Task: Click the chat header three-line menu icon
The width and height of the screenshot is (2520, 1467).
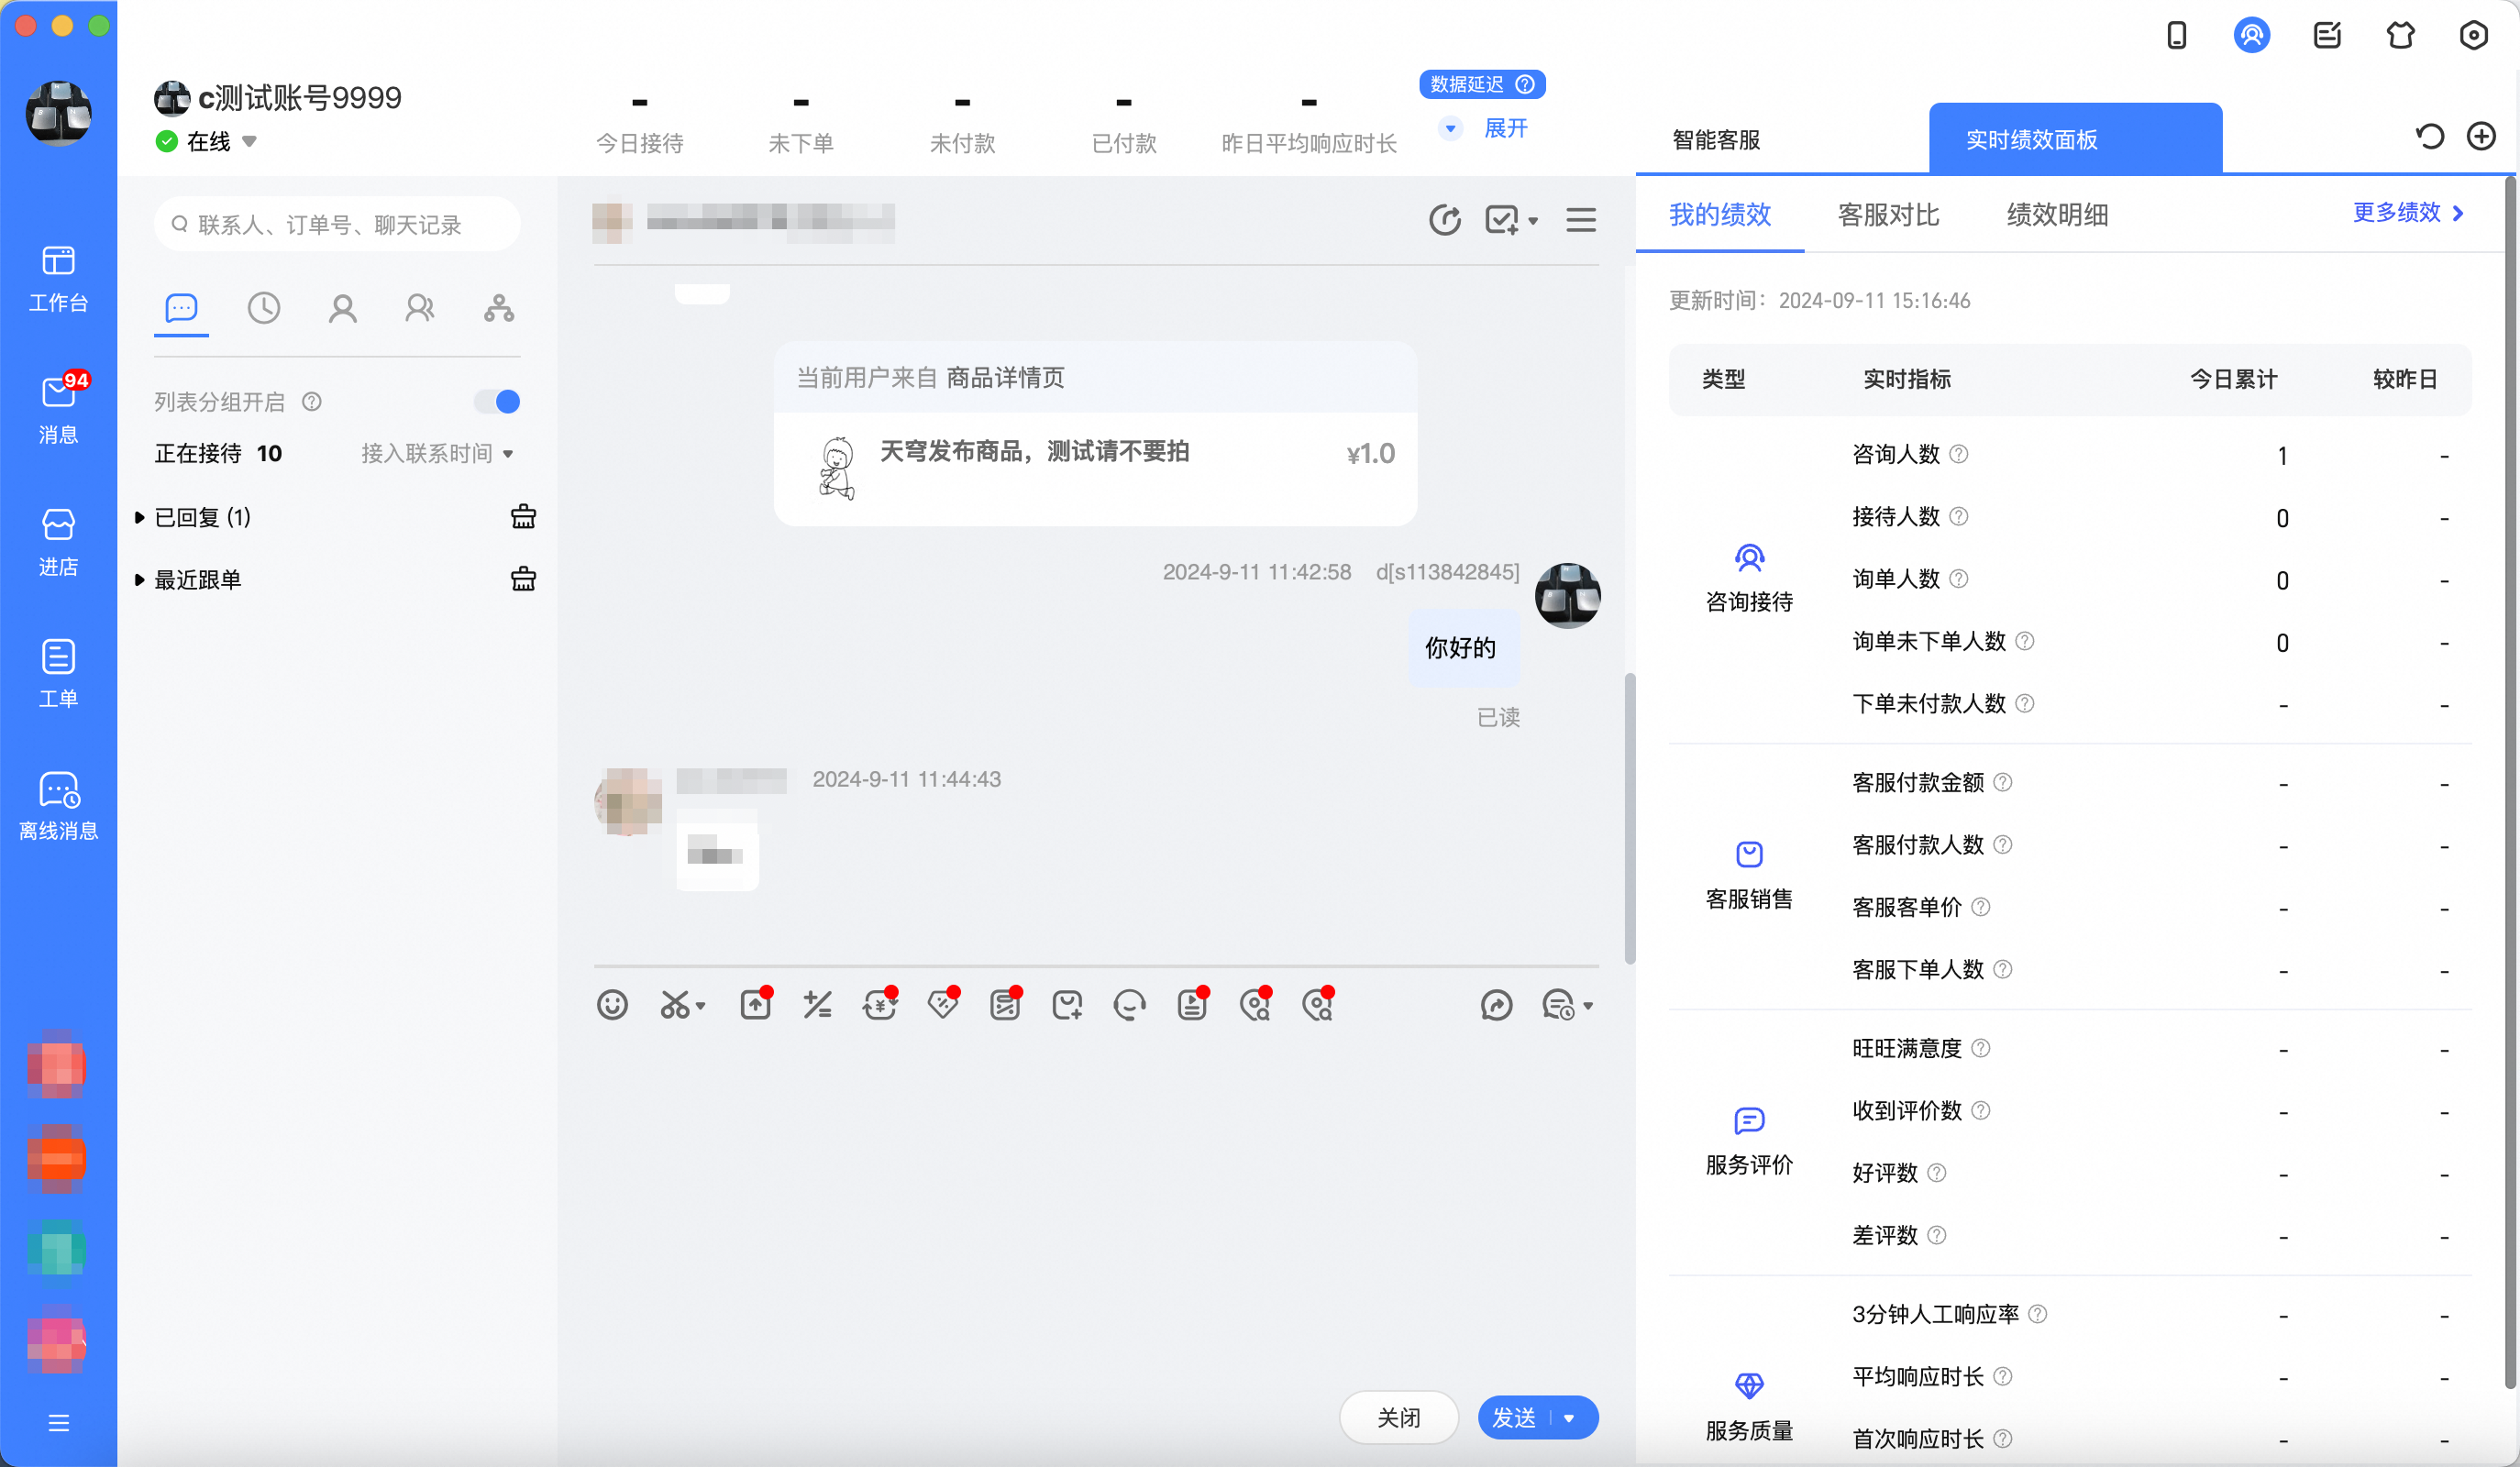Action: pyautogui.click(x=1581, y=220)
